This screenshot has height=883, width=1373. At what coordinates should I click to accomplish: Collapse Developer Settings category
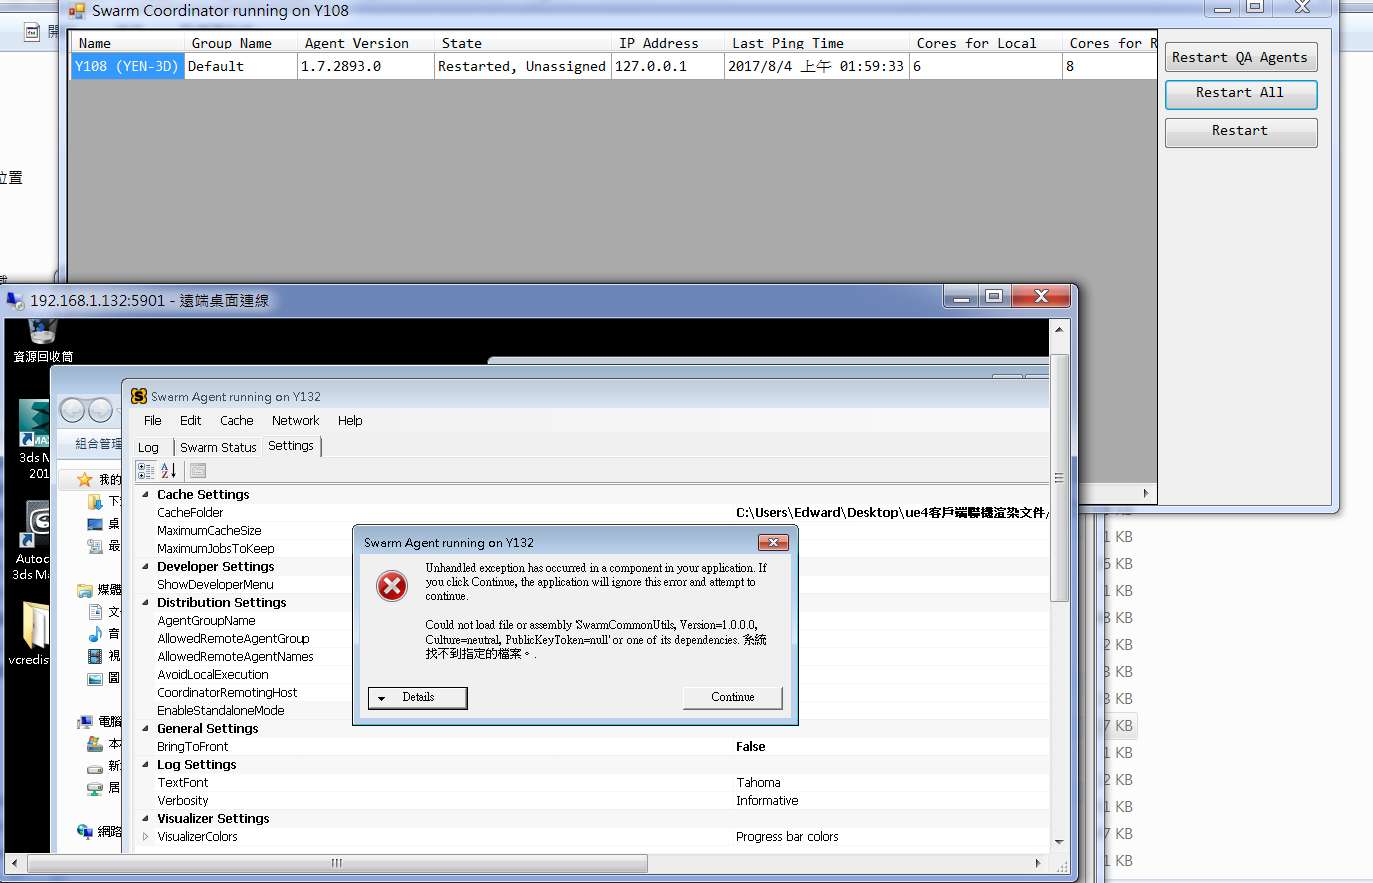click(145, 567)
